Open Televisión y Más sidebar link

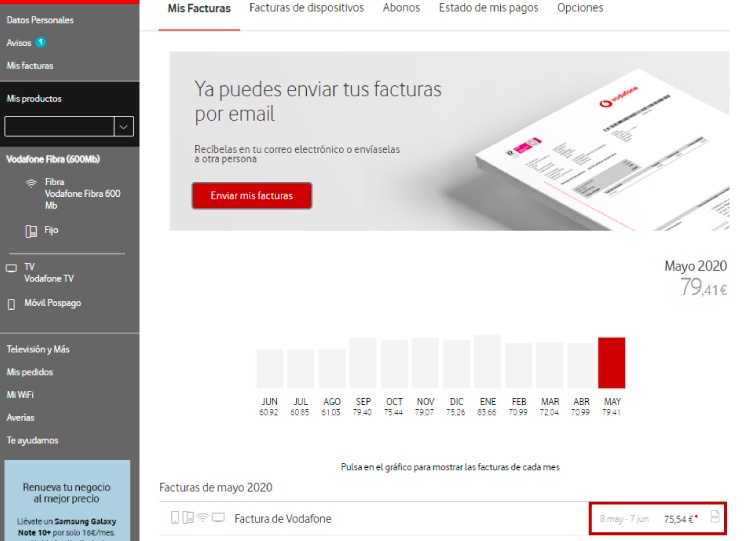point(38,349)
